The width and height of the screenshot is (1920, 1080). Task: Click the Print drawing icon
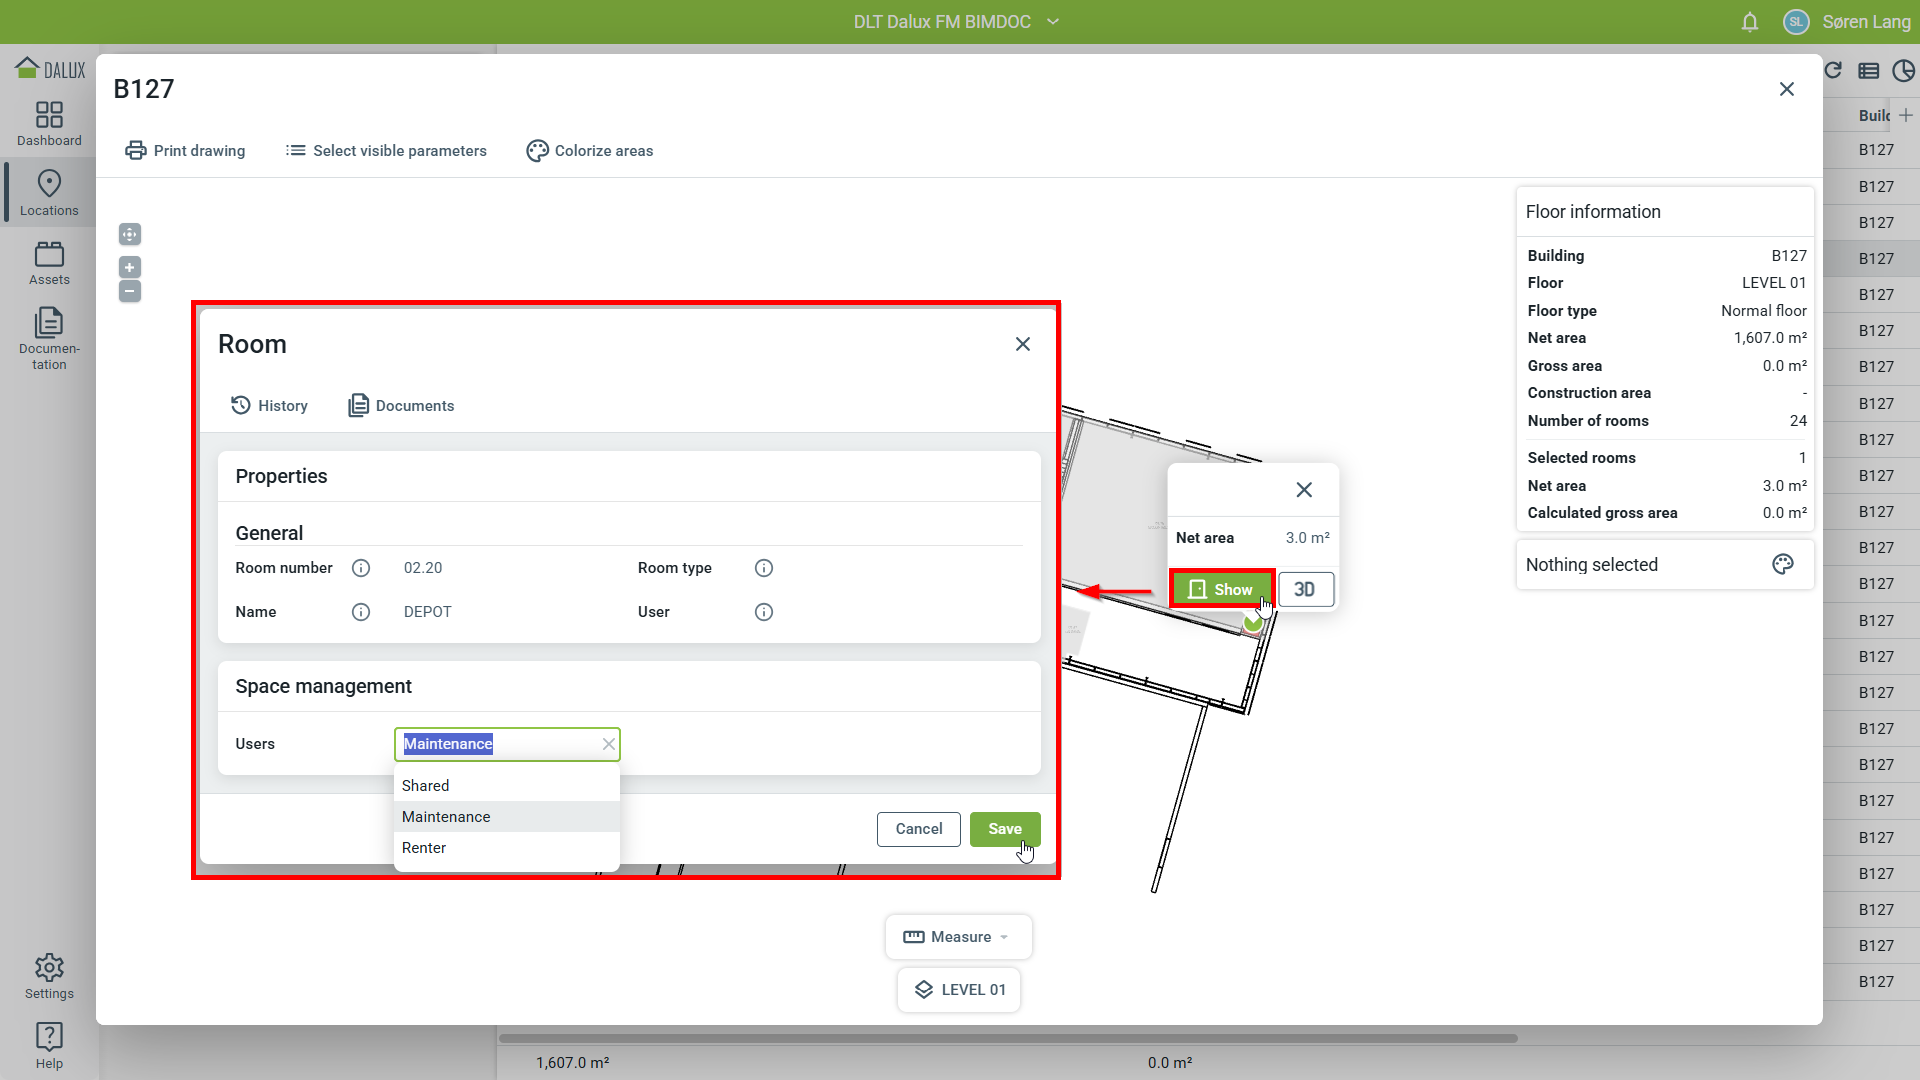coord(136,151)
